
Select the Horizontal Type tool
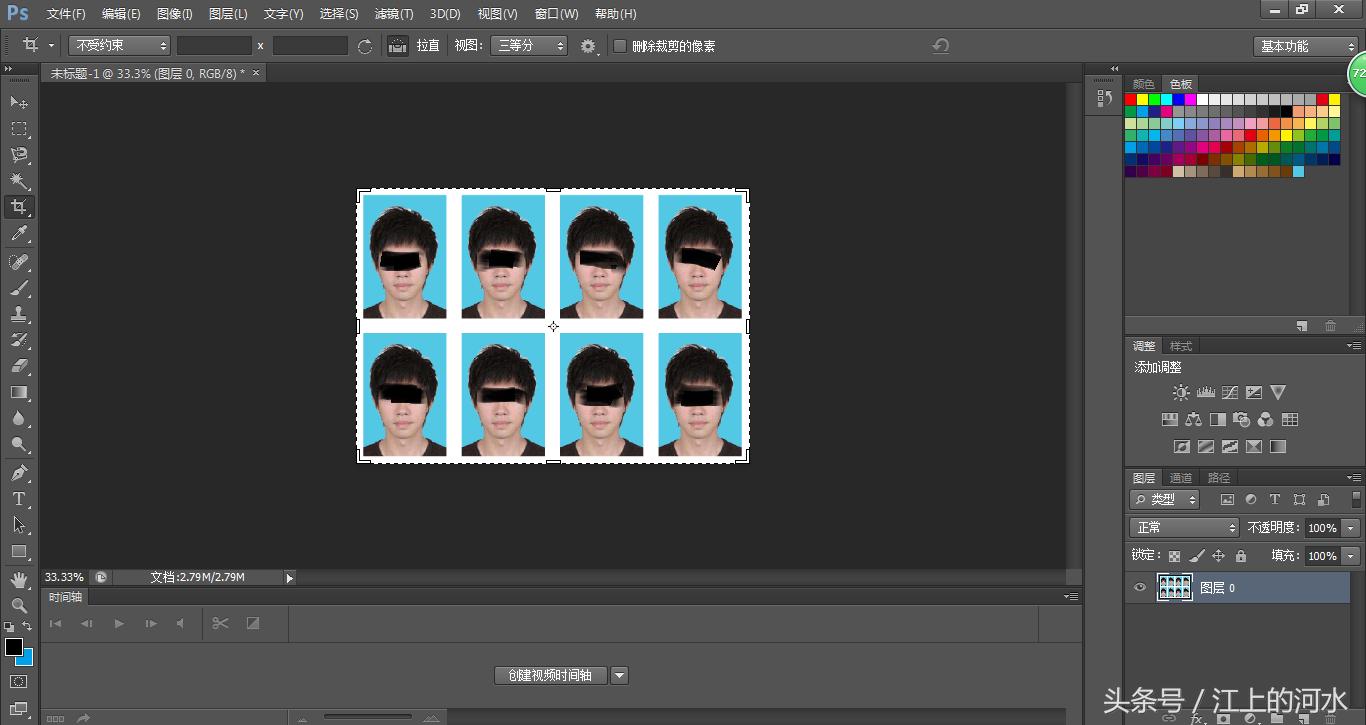coord(19,499)
